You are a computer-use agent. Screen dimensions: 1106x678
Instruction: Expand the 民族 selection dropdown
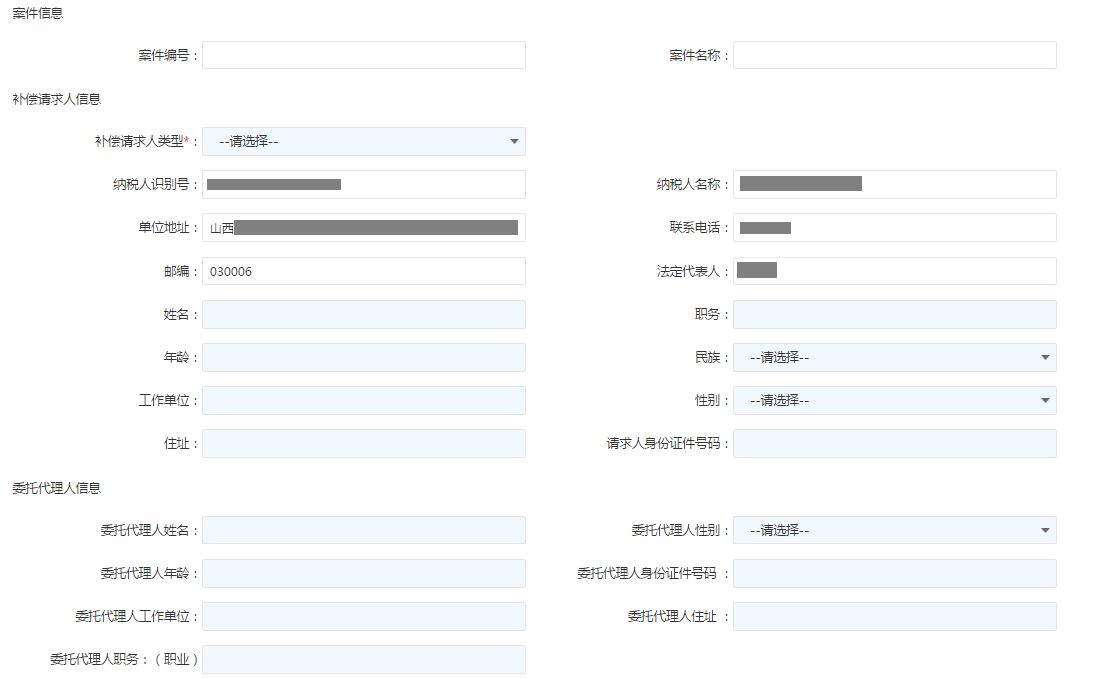(x=894, y=357)
